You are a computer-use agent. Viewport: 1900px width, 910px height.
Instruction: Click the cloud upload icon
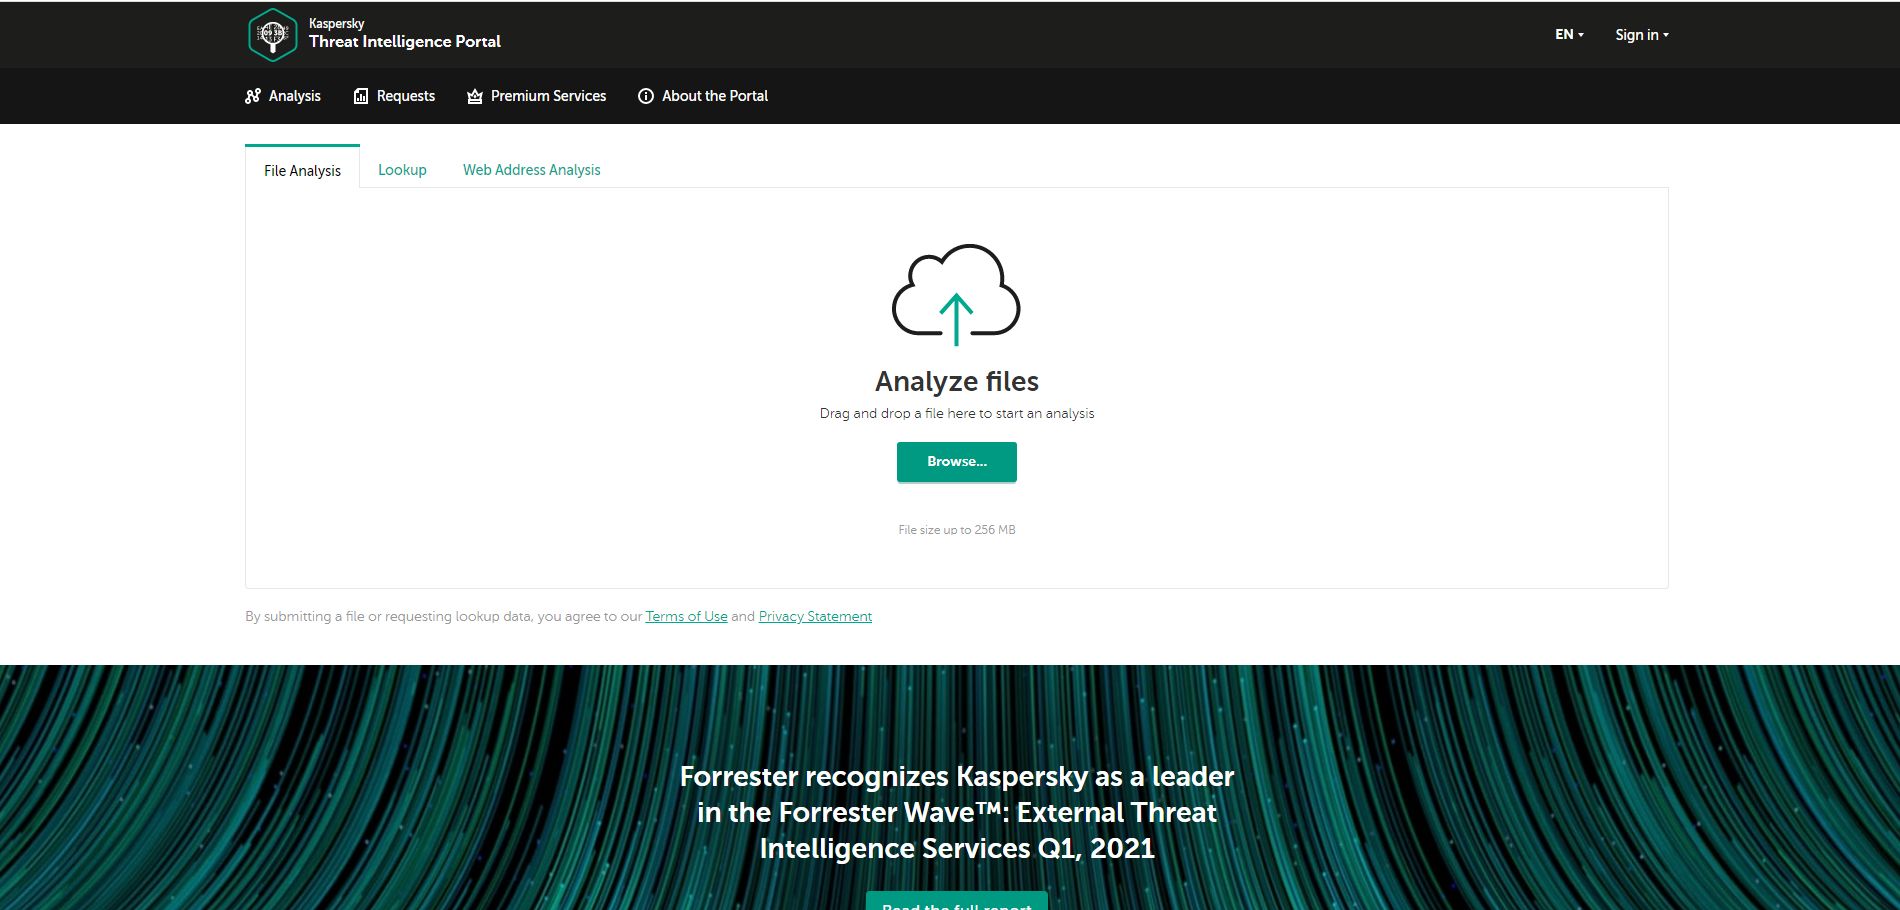(956, 295)
